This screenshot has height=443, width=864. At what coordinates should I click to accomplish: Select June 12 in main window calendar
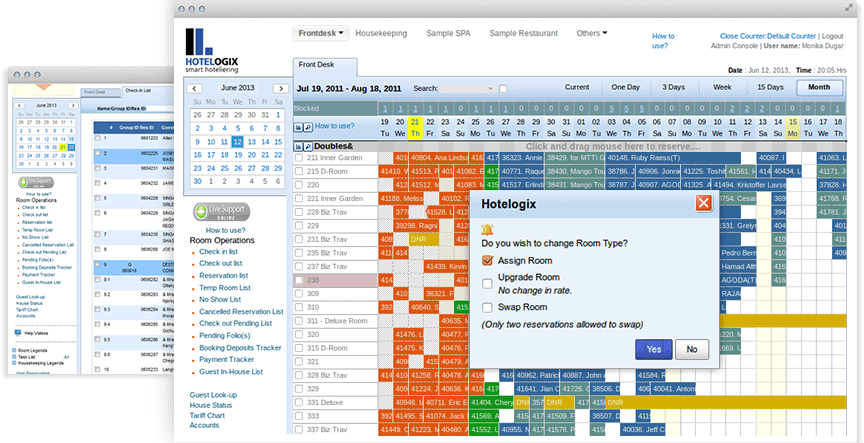click(237, 142)
